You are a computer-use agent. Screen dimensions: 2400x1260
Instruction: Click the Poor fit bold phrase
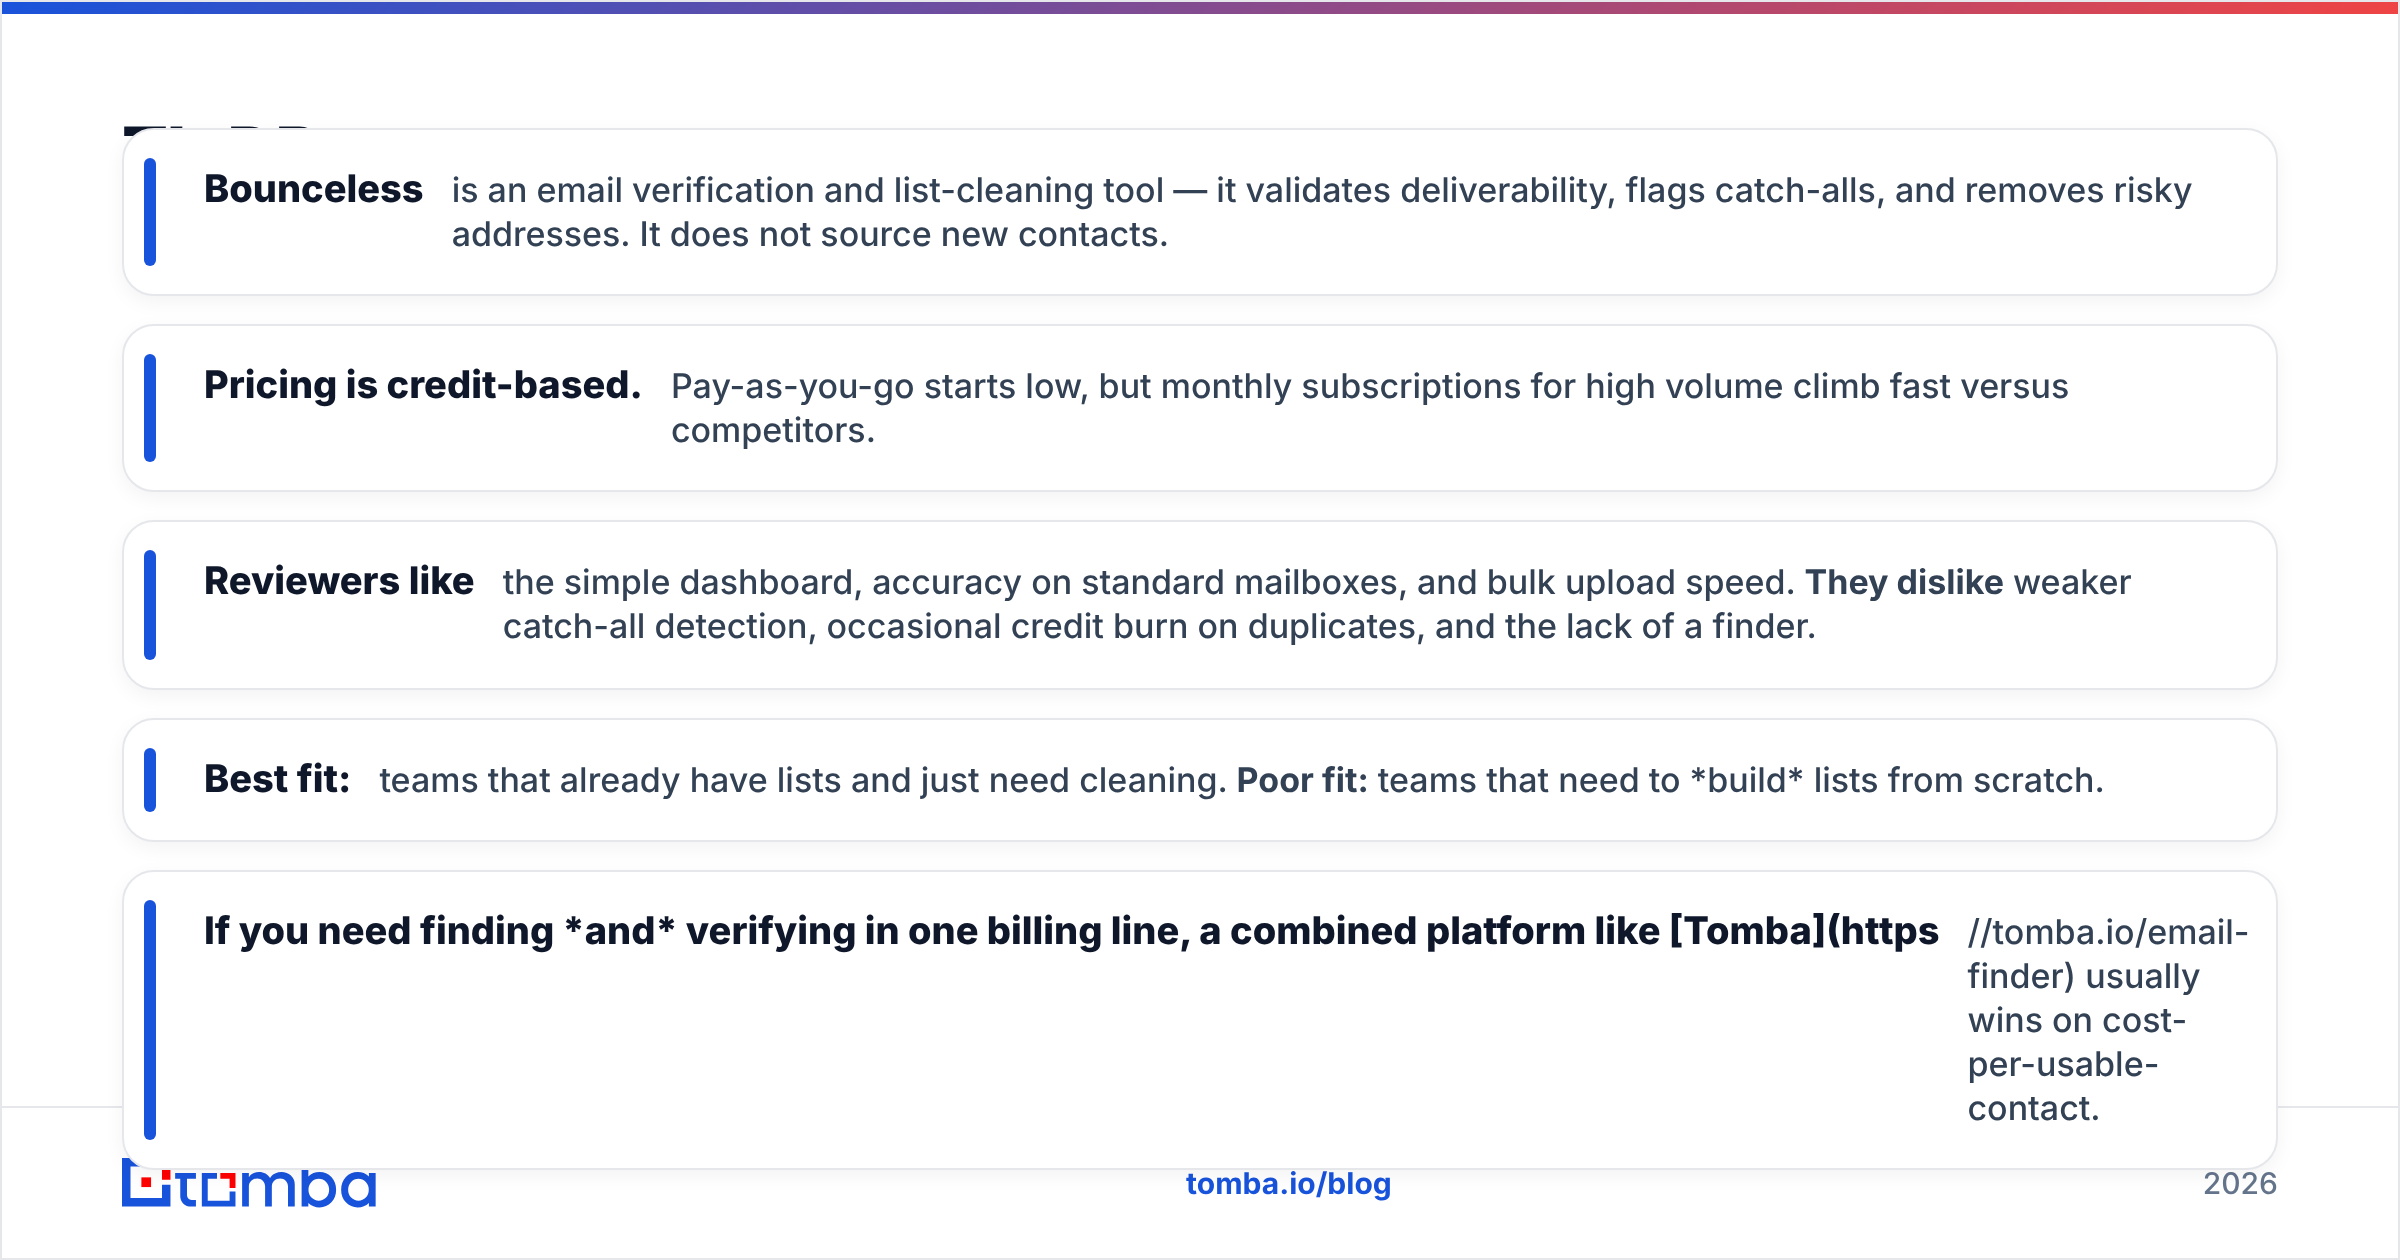point(1302,780)
